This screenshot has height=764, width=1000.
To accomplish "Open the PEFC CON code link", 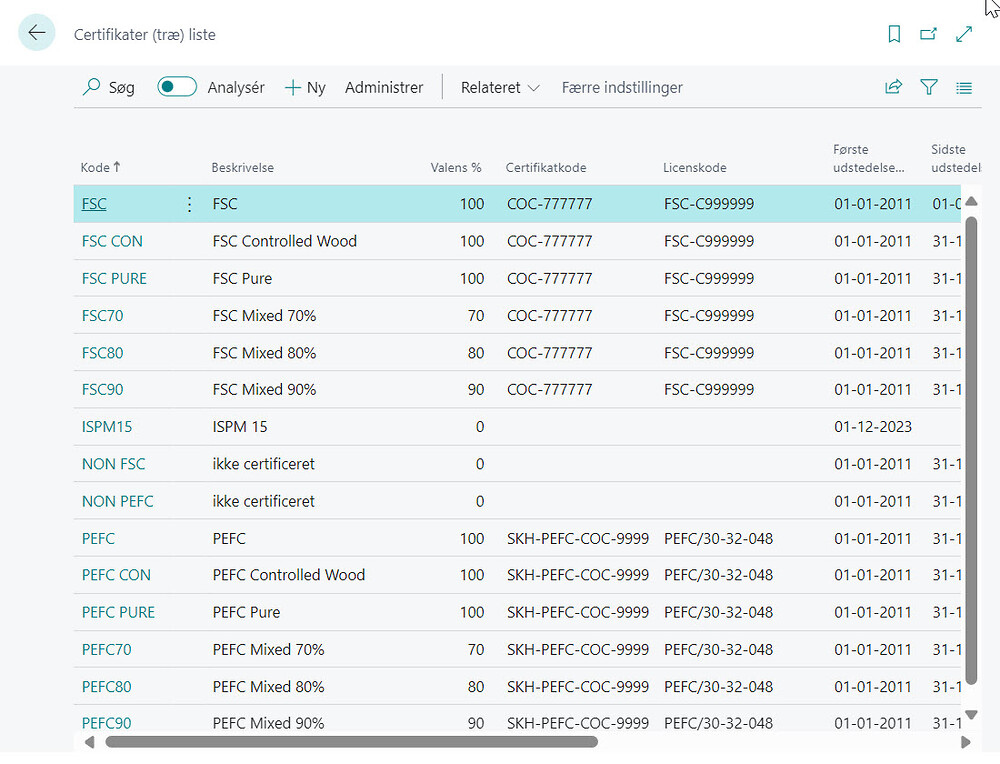I will [116, 575].
